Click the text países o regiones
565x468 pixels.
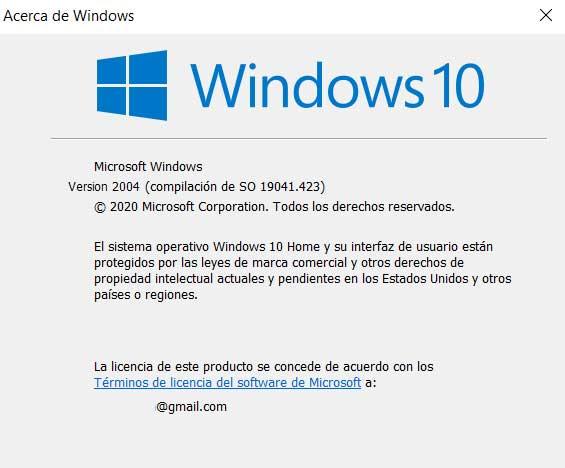coord(146,295)
